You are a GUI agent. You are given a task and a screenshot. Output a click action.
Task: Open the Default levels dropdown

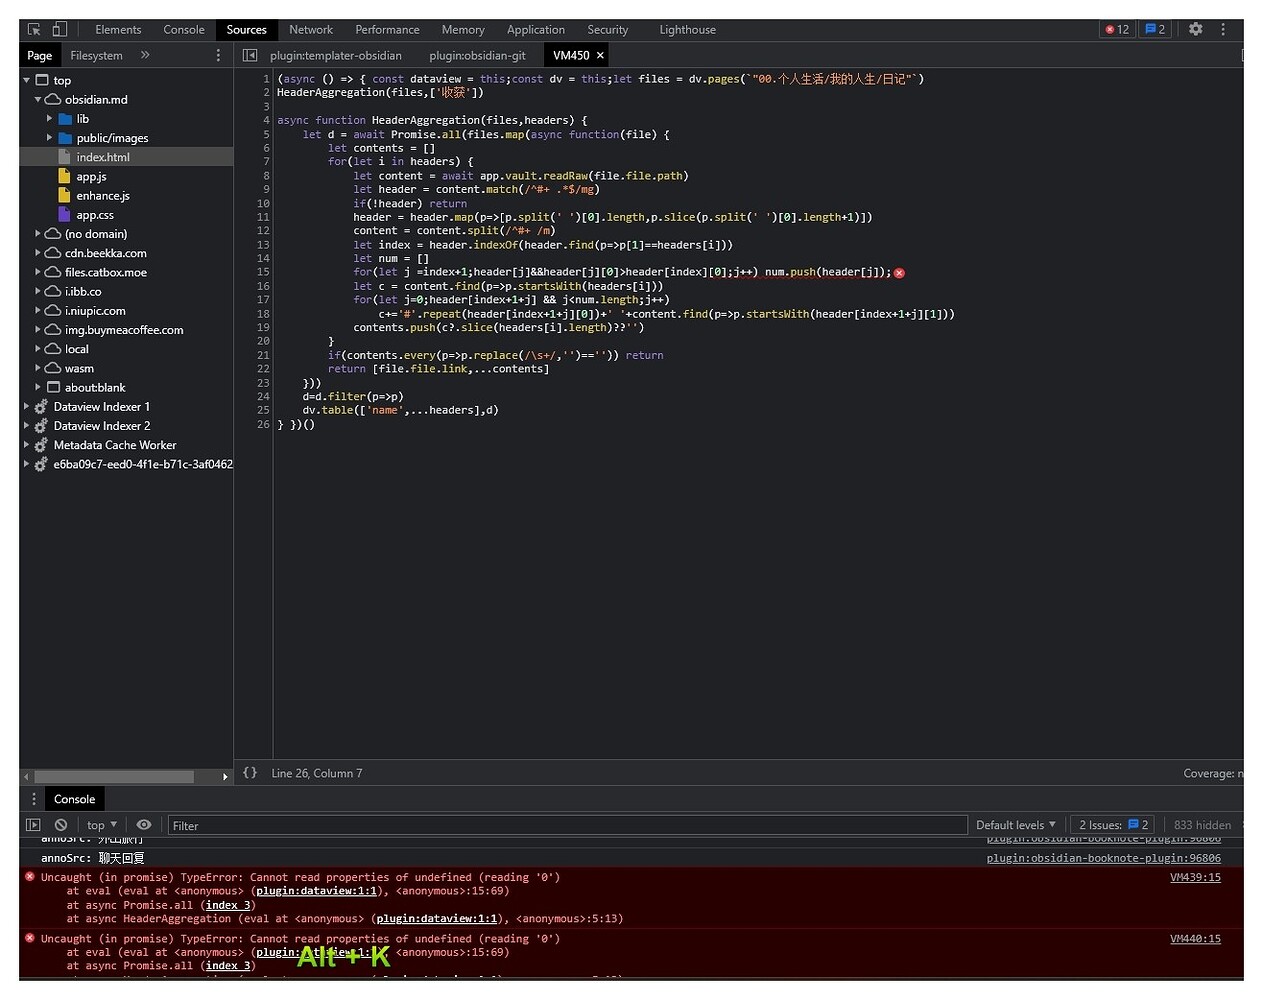(x=1015, y=825)
